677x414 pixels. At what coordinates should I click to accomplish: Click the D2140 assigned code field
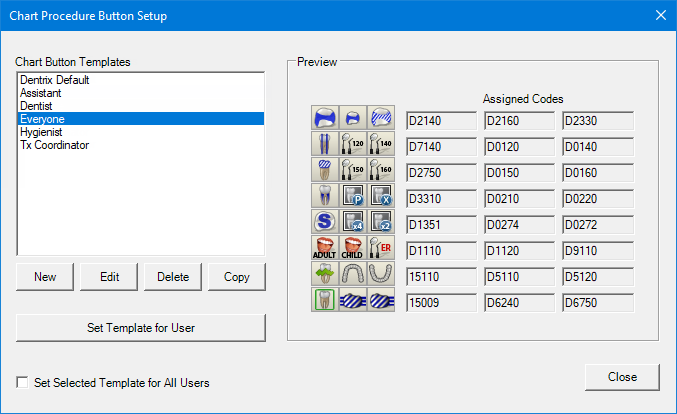(441, 121)
